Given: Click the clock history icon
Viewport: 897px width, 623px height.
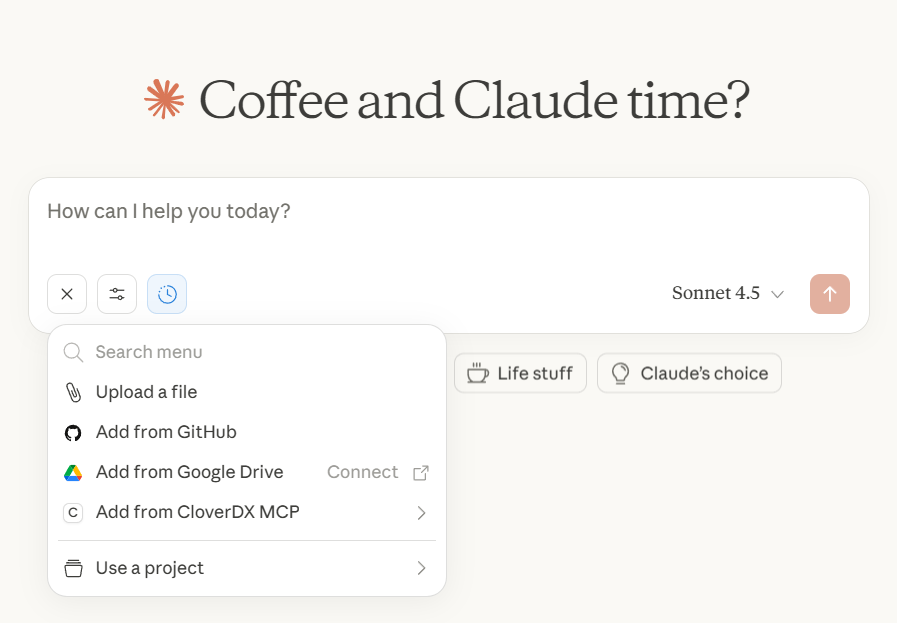Looking at the screenshot, I should point(166,293).
